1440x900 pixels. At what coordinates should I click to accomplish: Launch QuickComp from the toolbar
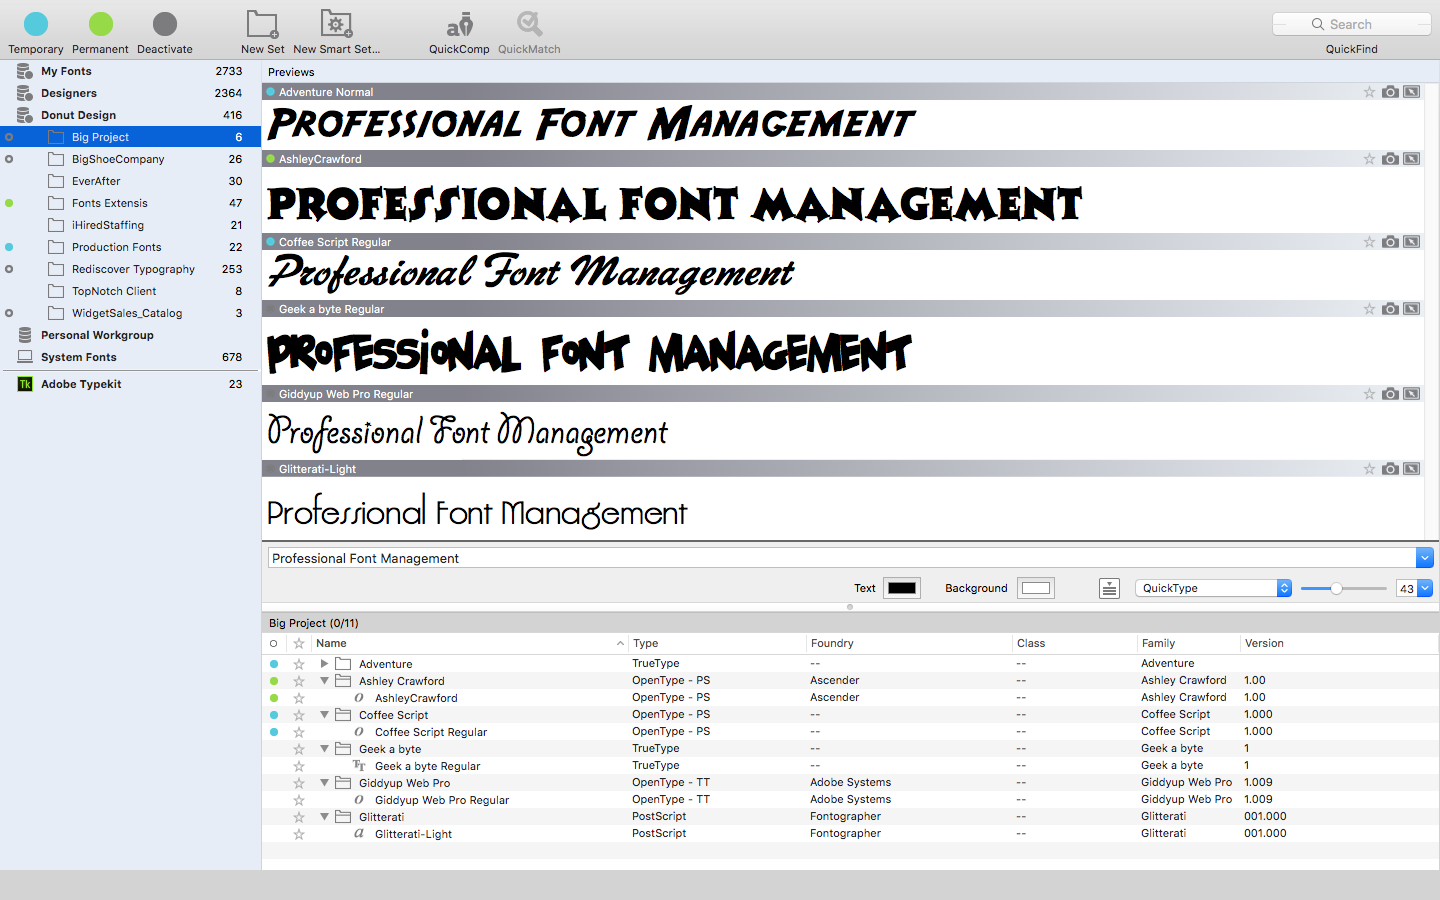pos(458,24)
